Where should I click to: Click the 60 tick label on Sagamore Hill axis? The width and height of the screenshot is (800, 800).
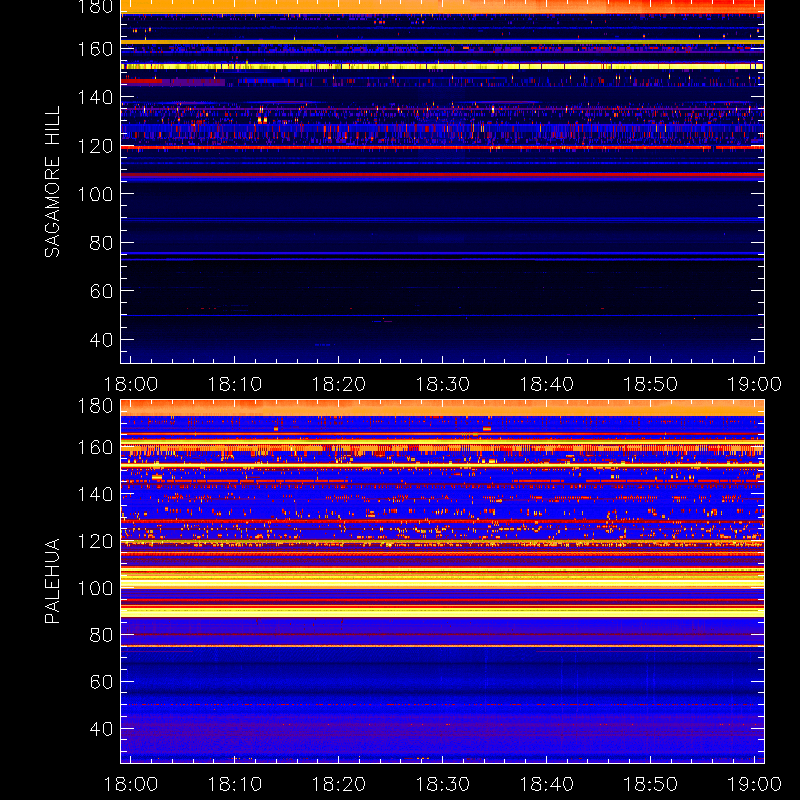pos(101,291)
